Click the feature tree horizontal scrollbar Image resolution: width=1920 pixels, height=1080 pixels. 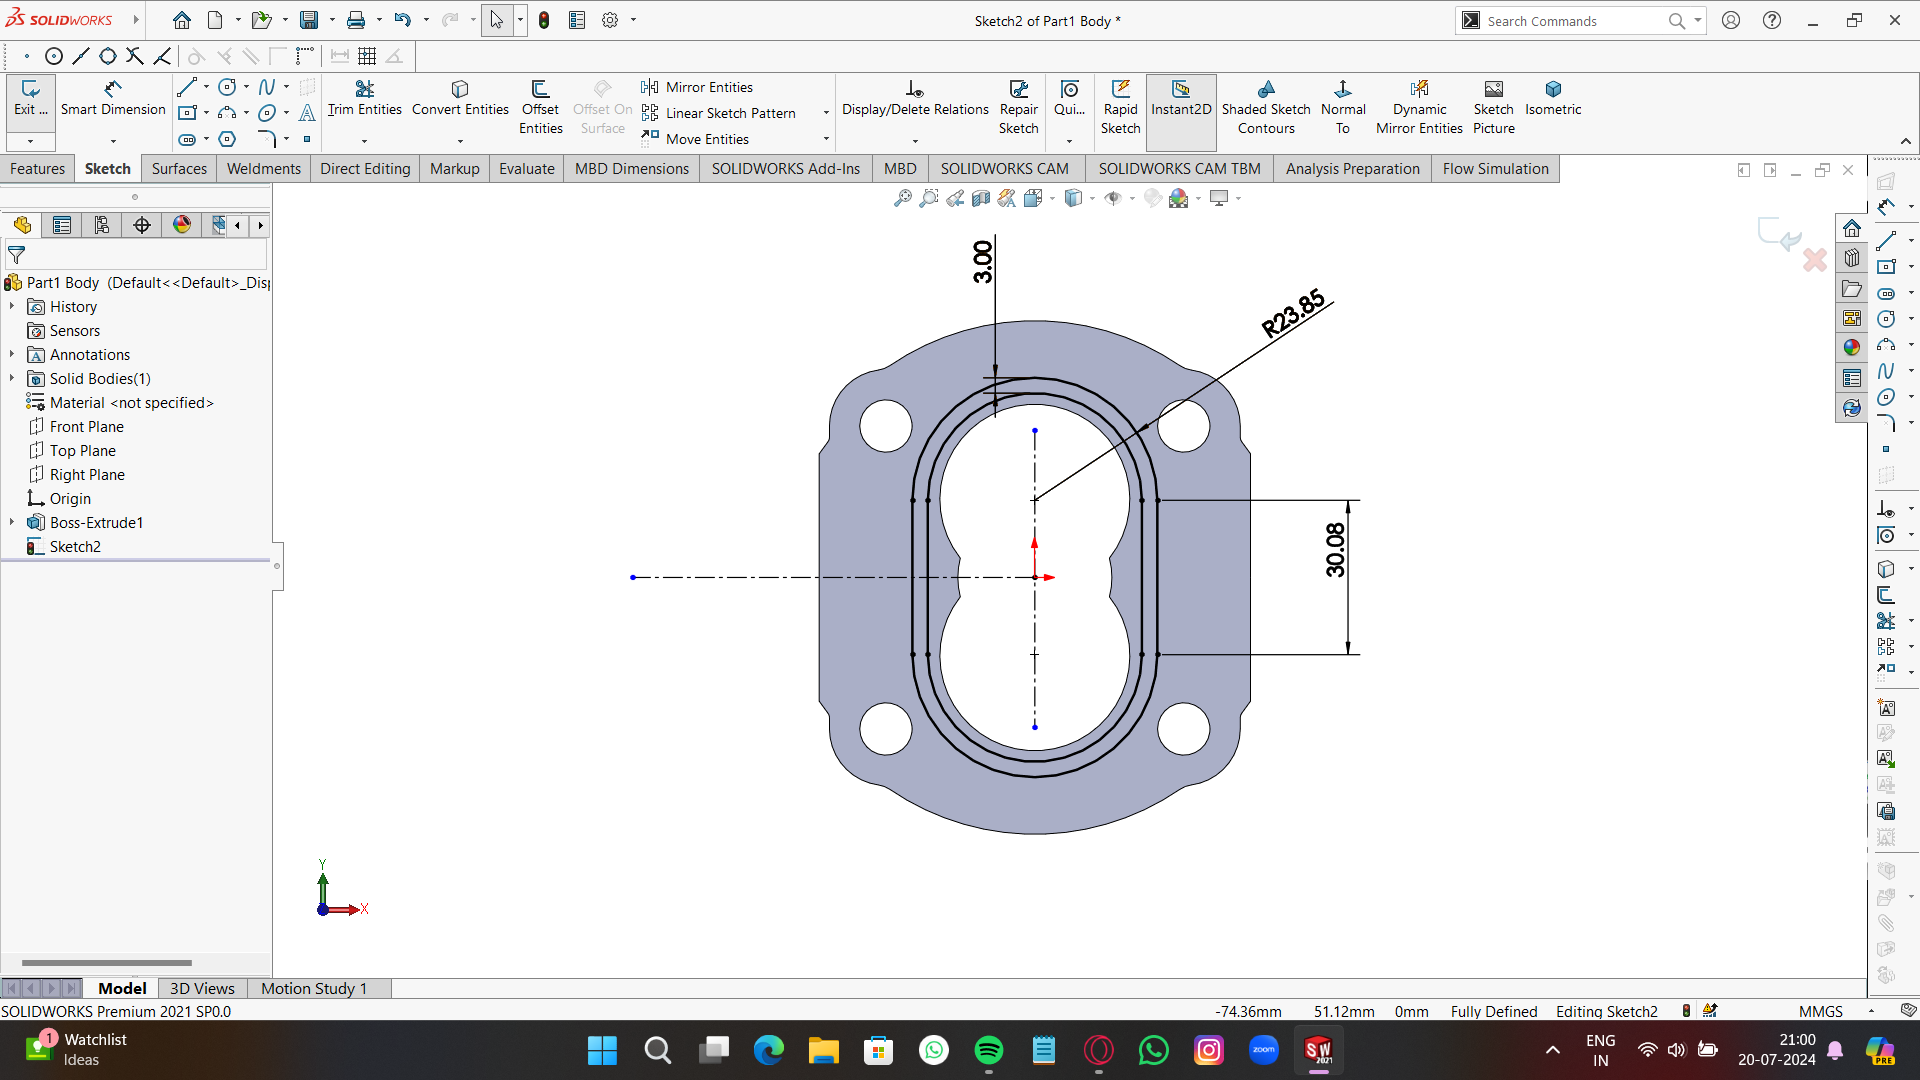(x=106, y=963)
